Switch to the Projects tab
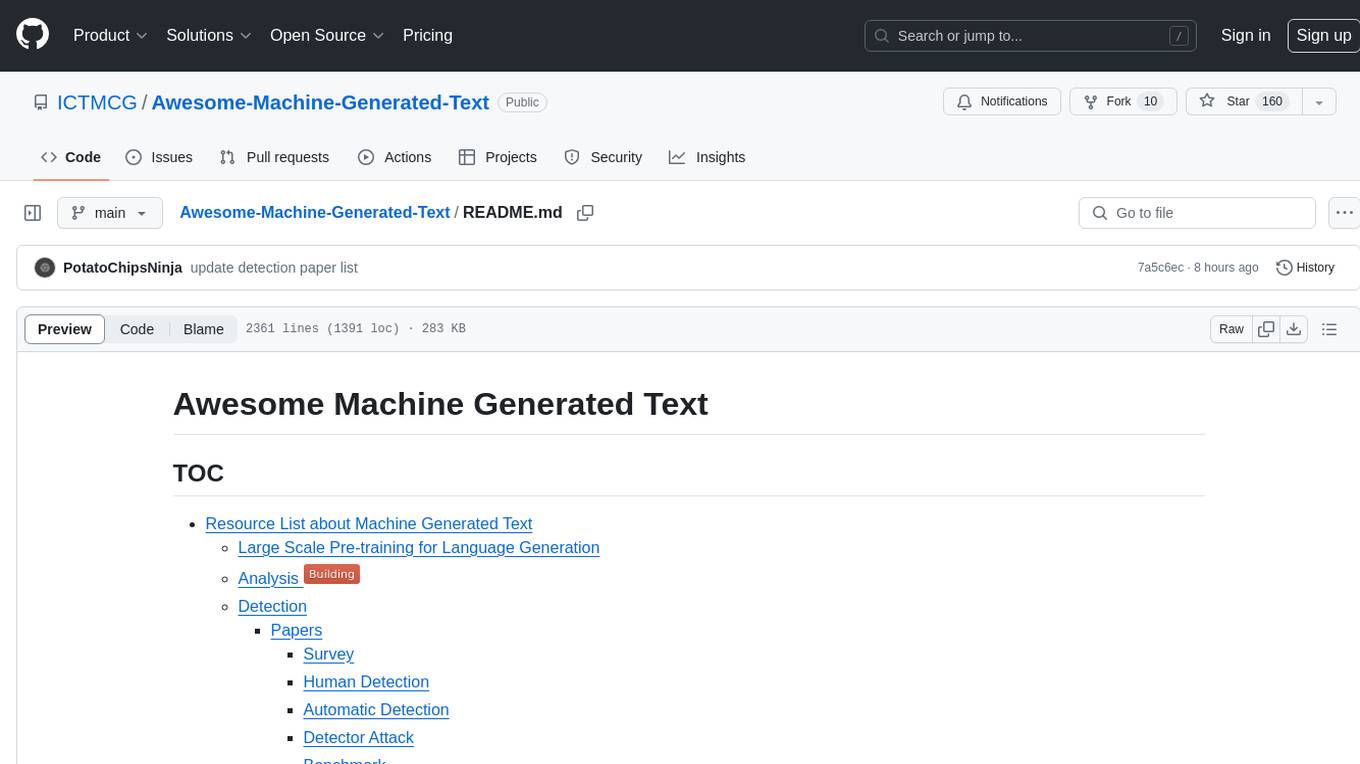This screenshot has height=764, width=1360. [498, 157]
